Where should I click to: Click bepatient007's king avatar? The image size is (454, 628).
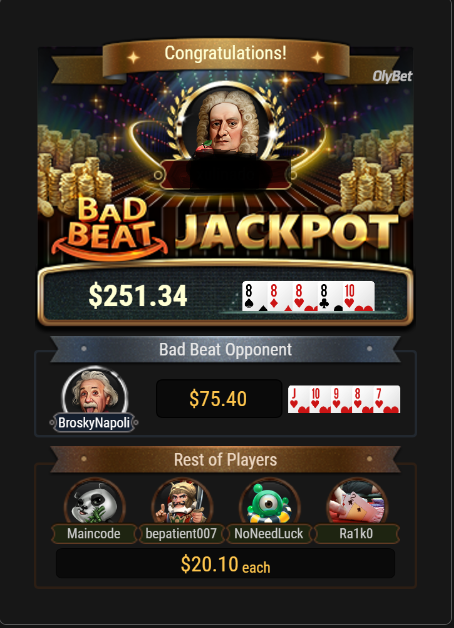coord(182,501)
